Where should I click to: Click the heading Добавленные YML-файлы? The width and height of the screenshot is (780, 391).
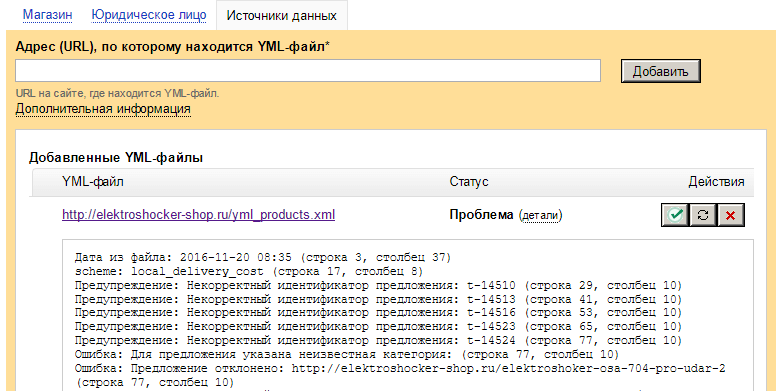(116, 158)
